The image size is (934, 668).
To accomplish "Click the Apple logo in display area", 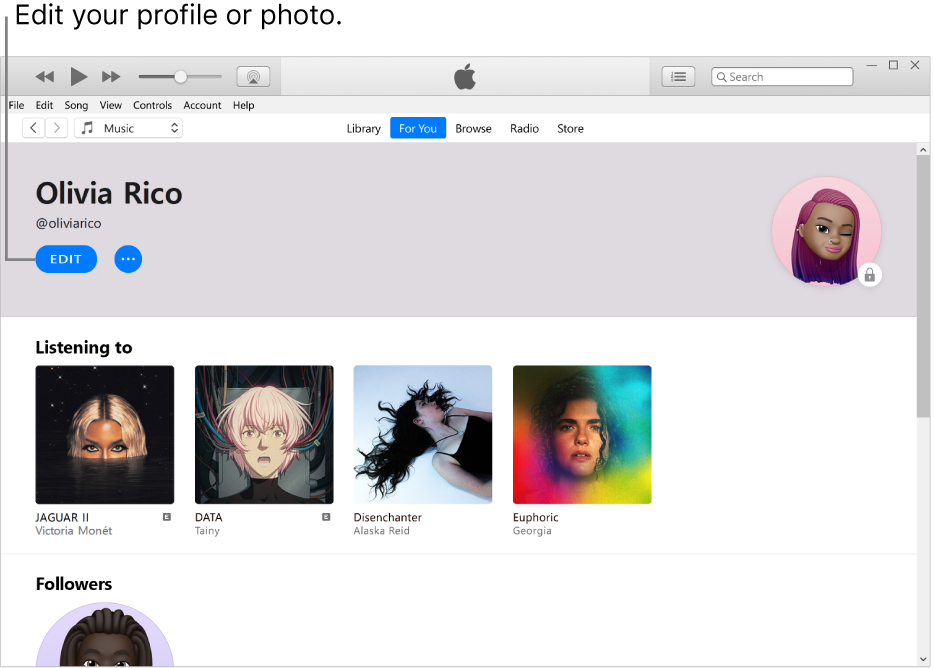I will point(465,77).
